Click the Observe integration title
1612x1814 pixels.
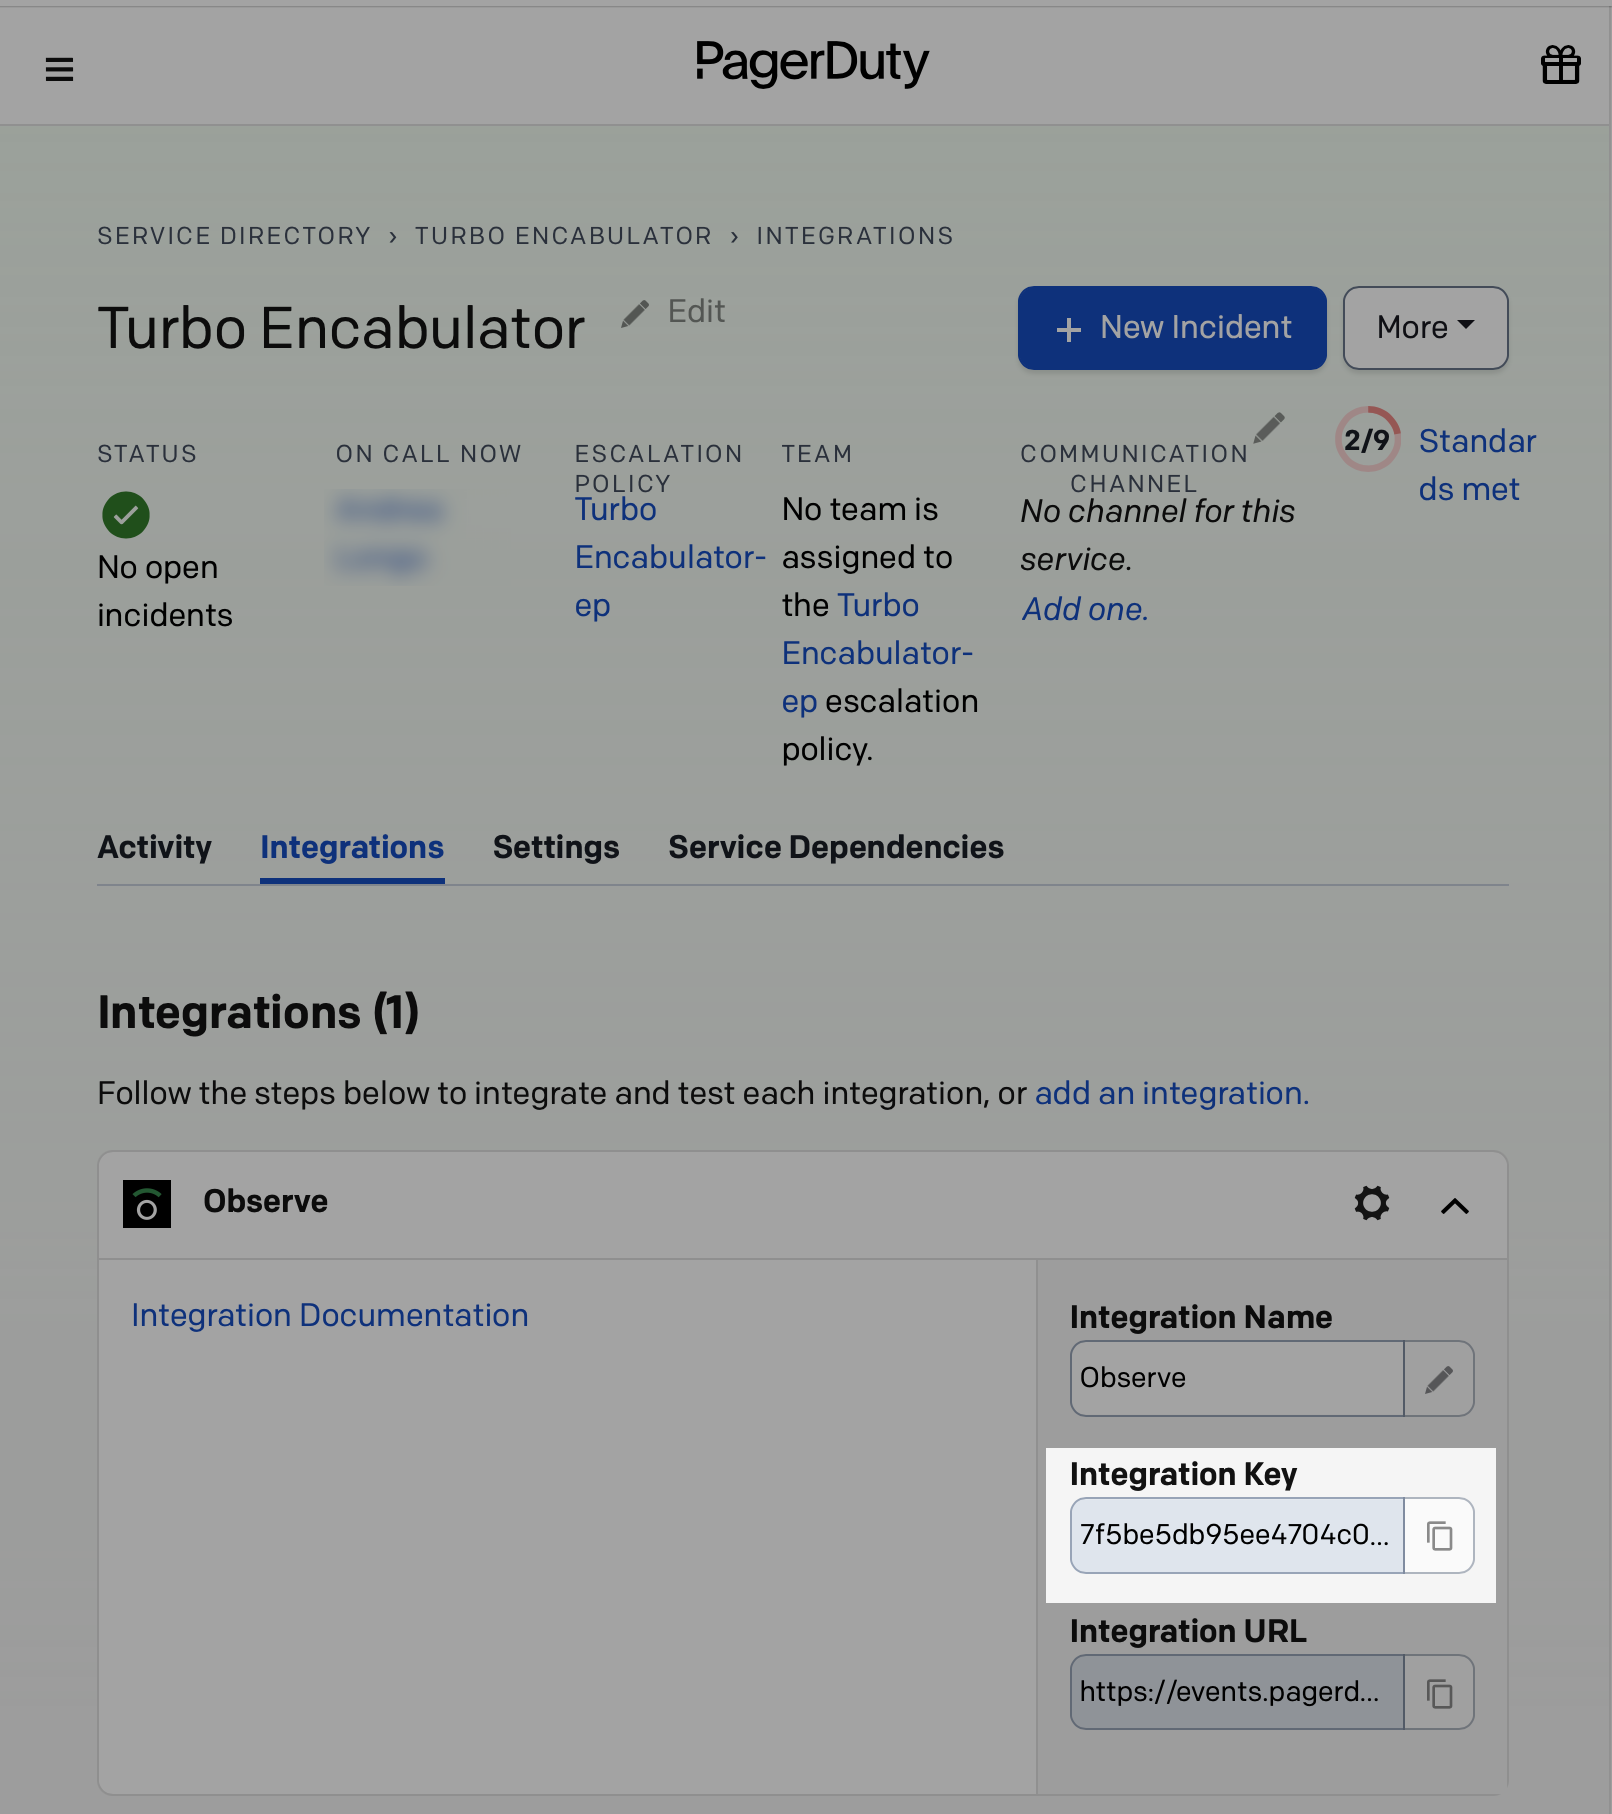click(266, 1202)
